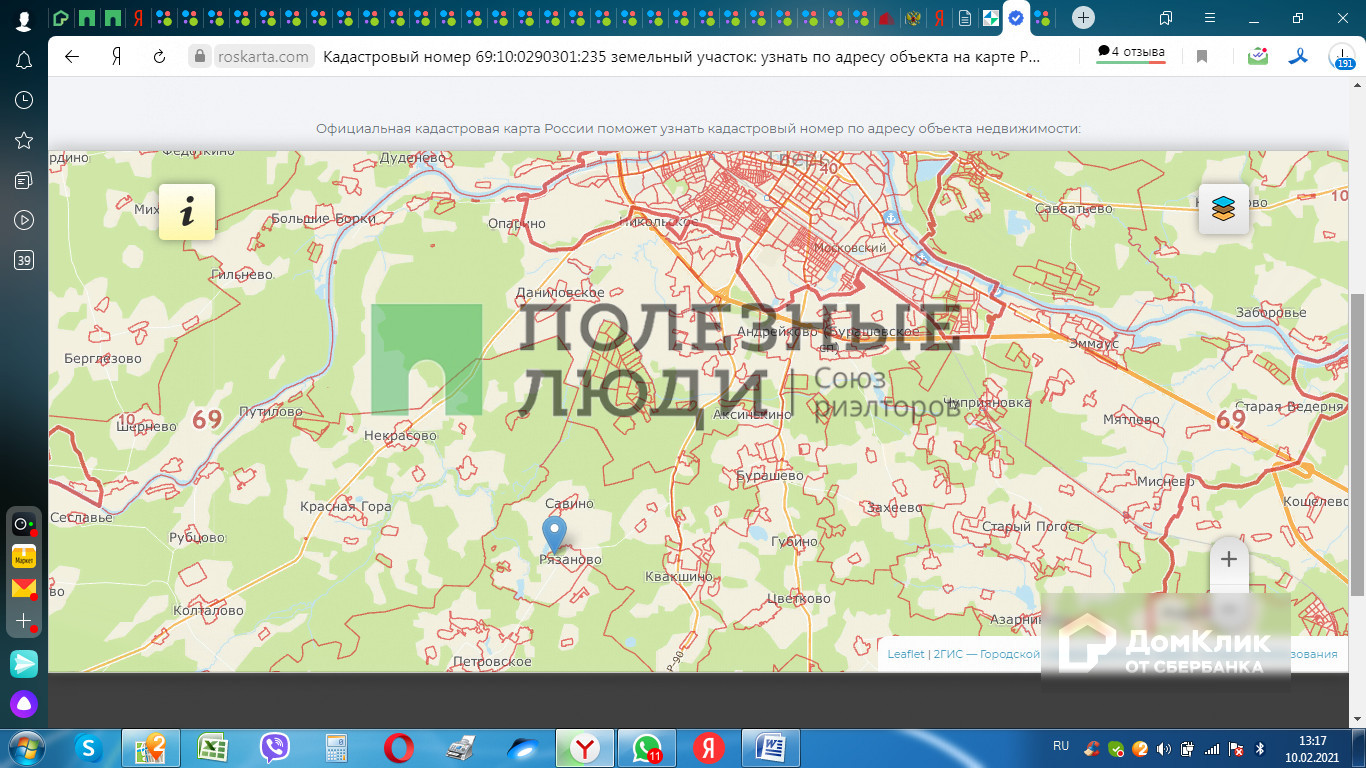Click the 'Заборовье' map label

1271,313
